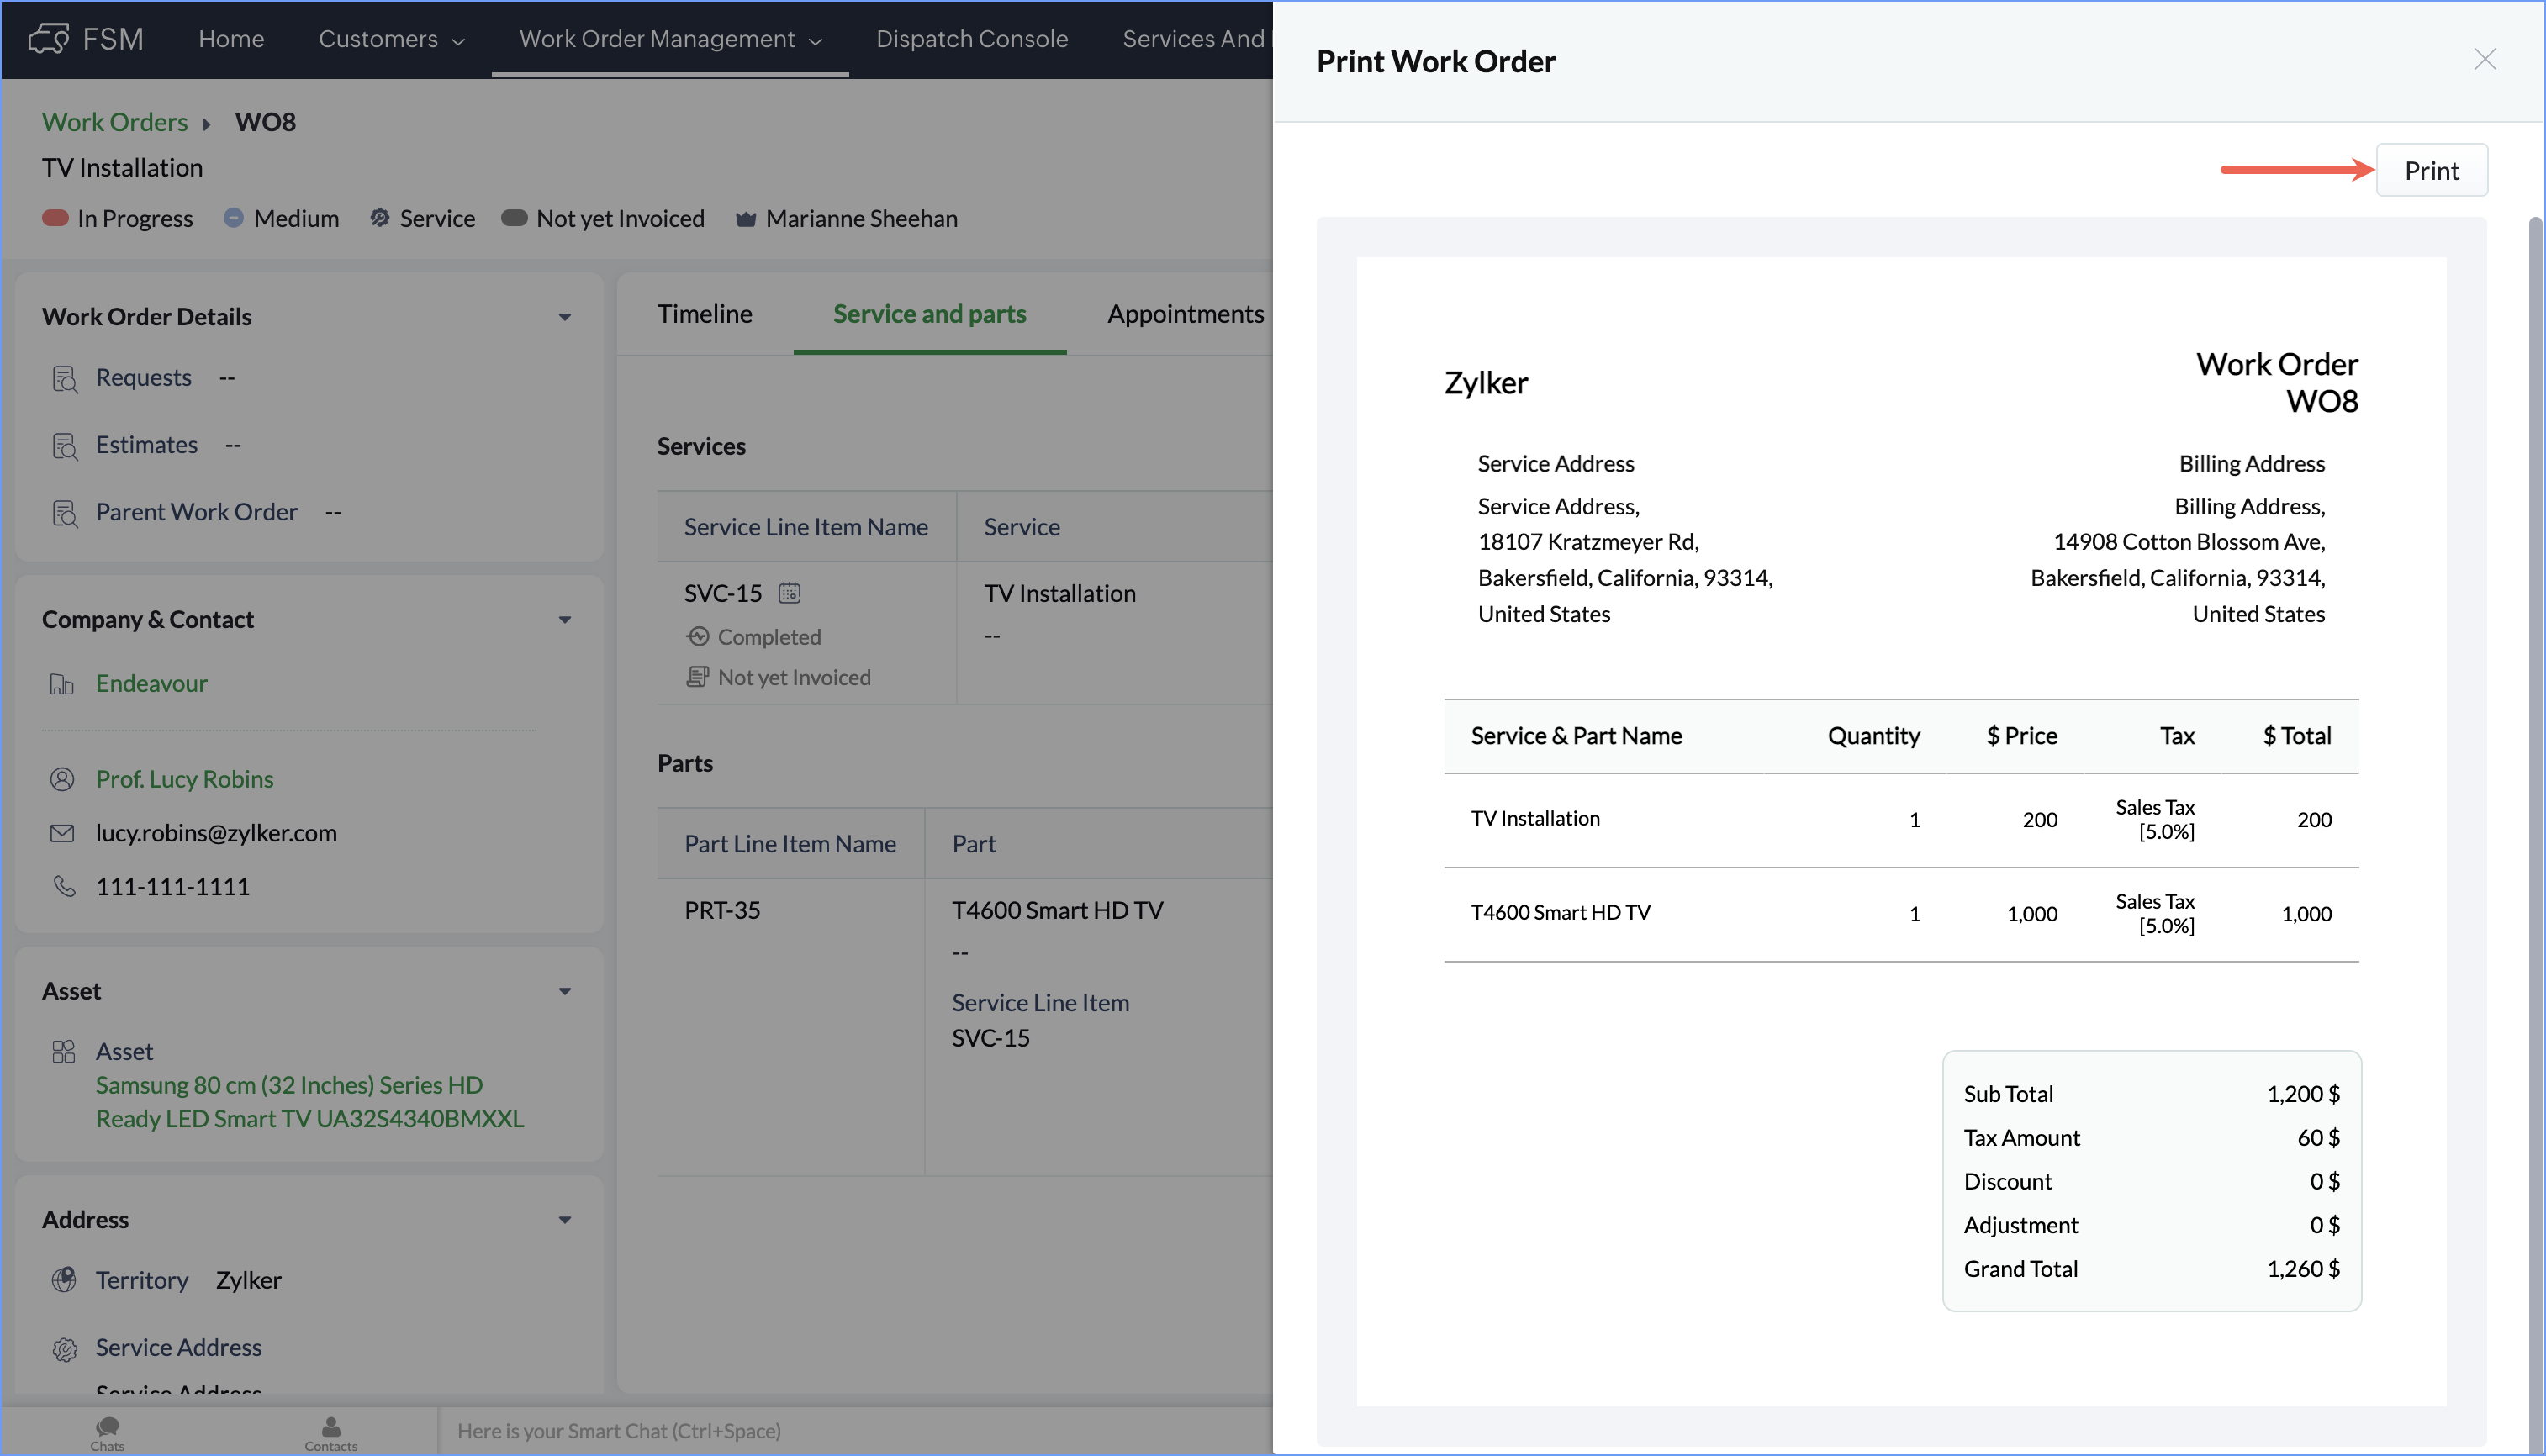Close the Print Work Order panel

point(2484,60)
